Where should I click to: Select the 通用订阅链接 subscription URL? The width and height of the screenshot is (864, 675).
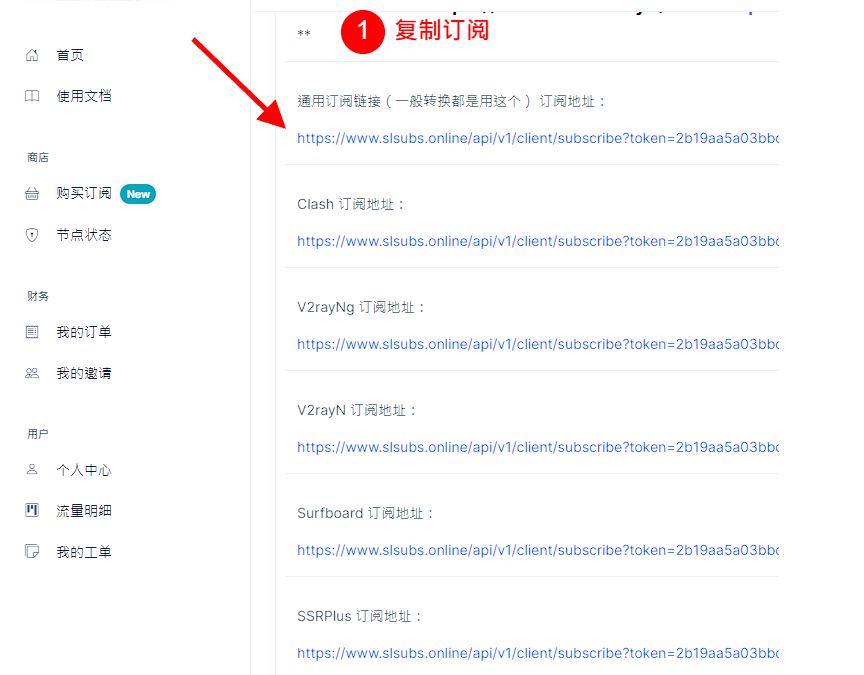537,138
